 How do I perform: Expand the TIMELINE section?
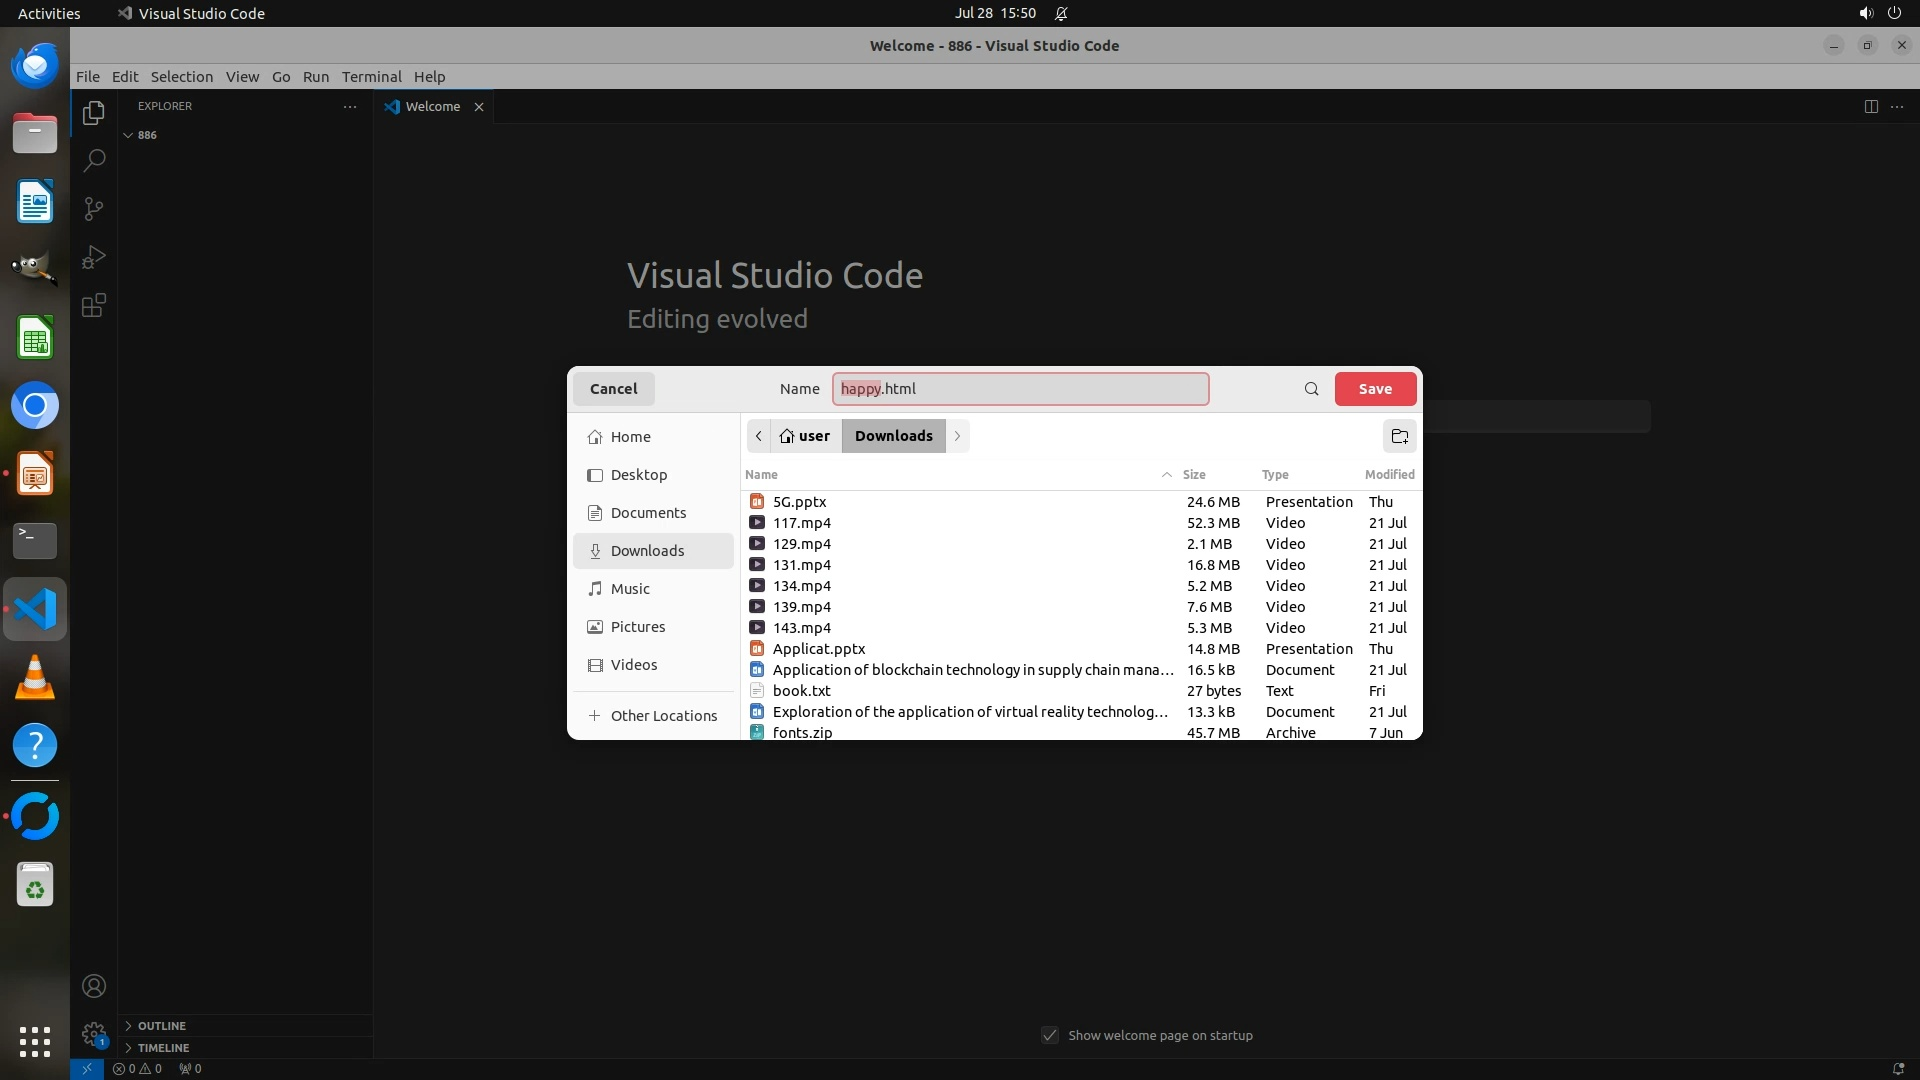click(x=163, y=1047)
